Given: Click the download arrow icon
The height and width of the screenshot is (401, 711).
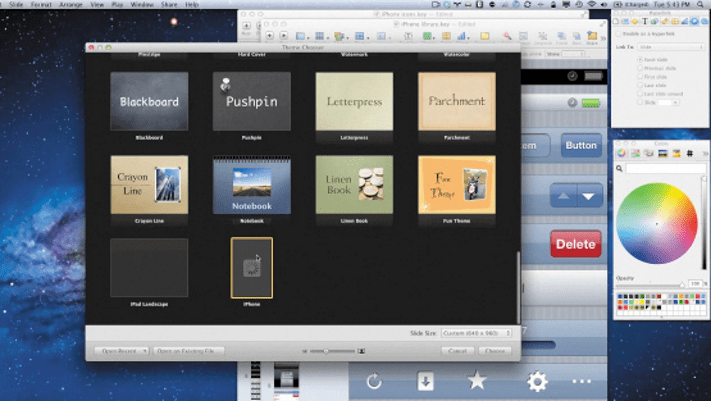Looking at the screenshot, I should [x=426, y=381].
